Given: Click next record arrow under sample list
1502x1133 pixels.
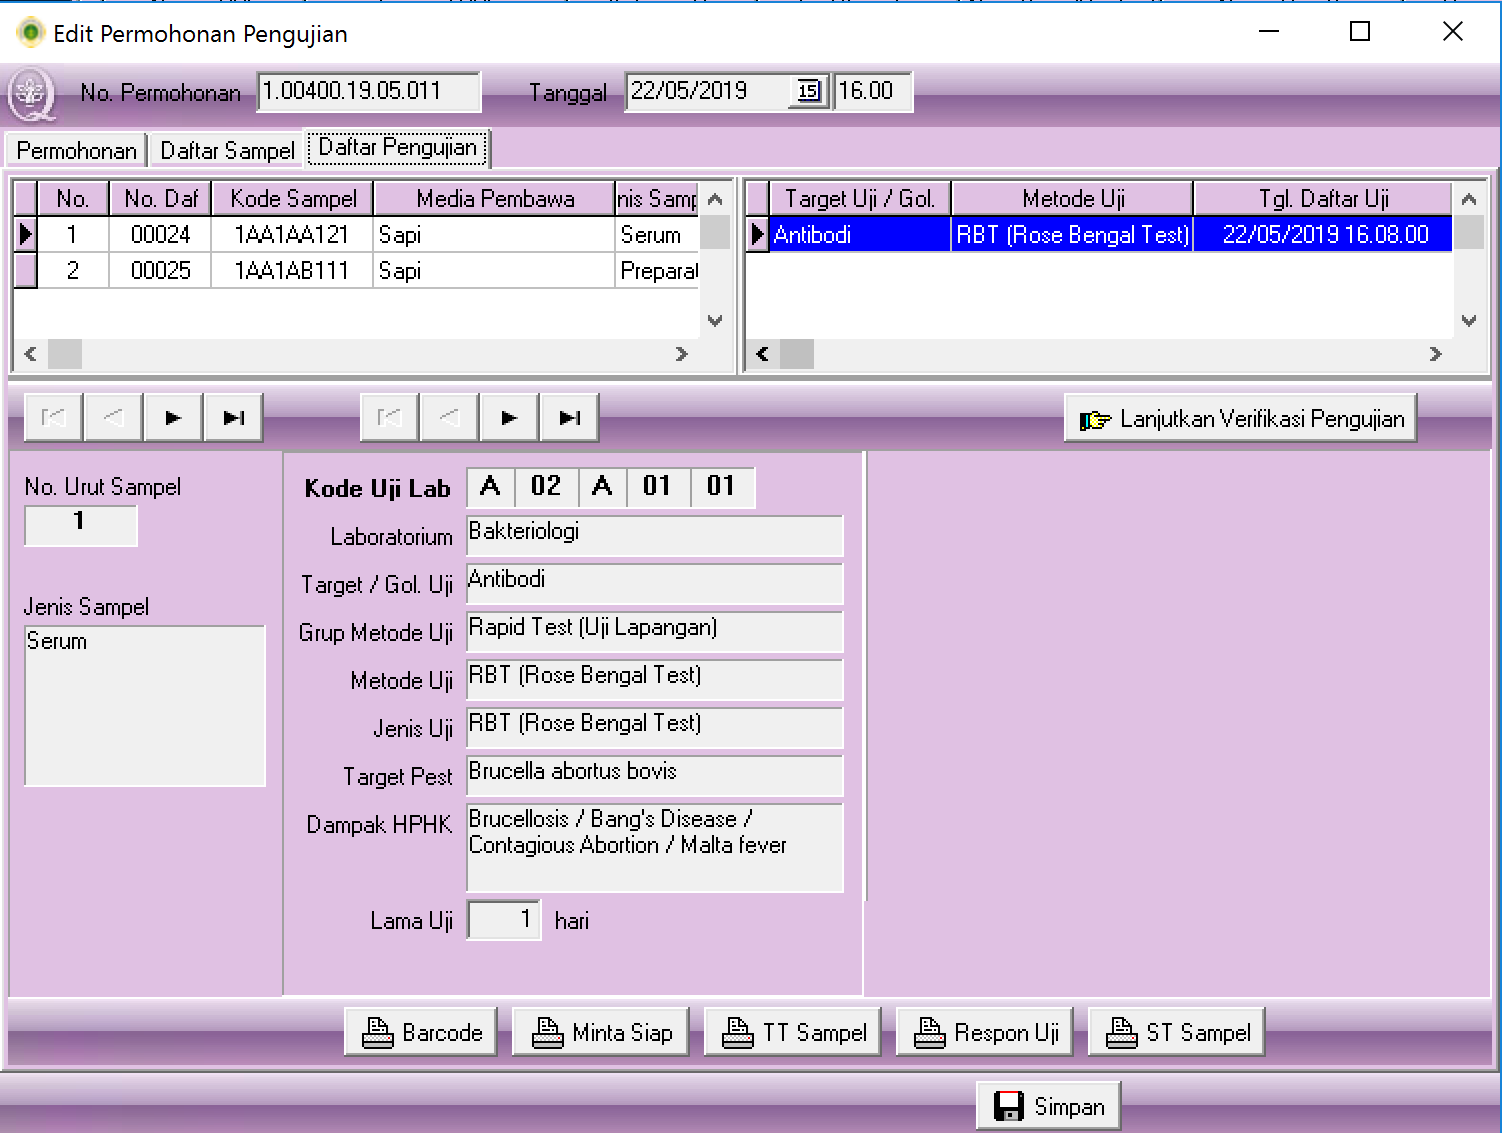Looking at the screenshot, I should tap(173, 418).
